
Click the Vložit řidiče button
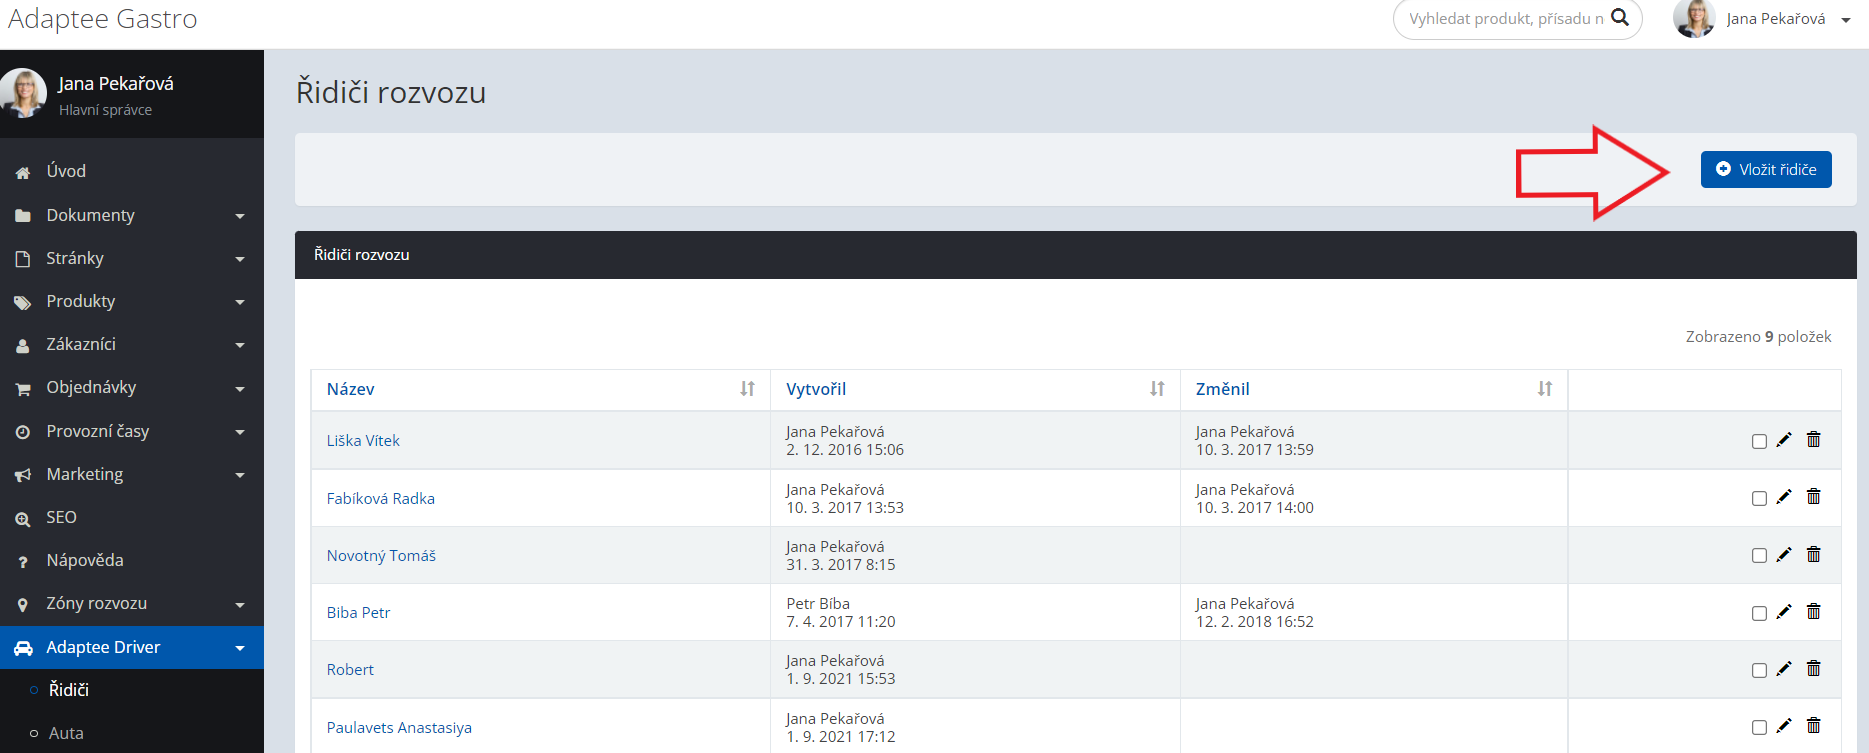coord(1766,169)
